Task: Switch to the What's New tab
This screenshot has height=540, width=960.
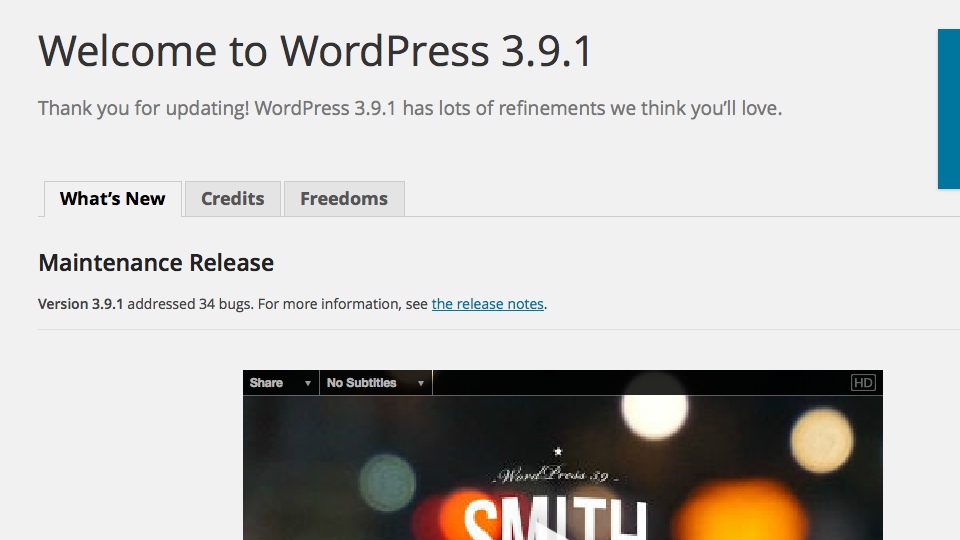Action: tap(113, 198)
